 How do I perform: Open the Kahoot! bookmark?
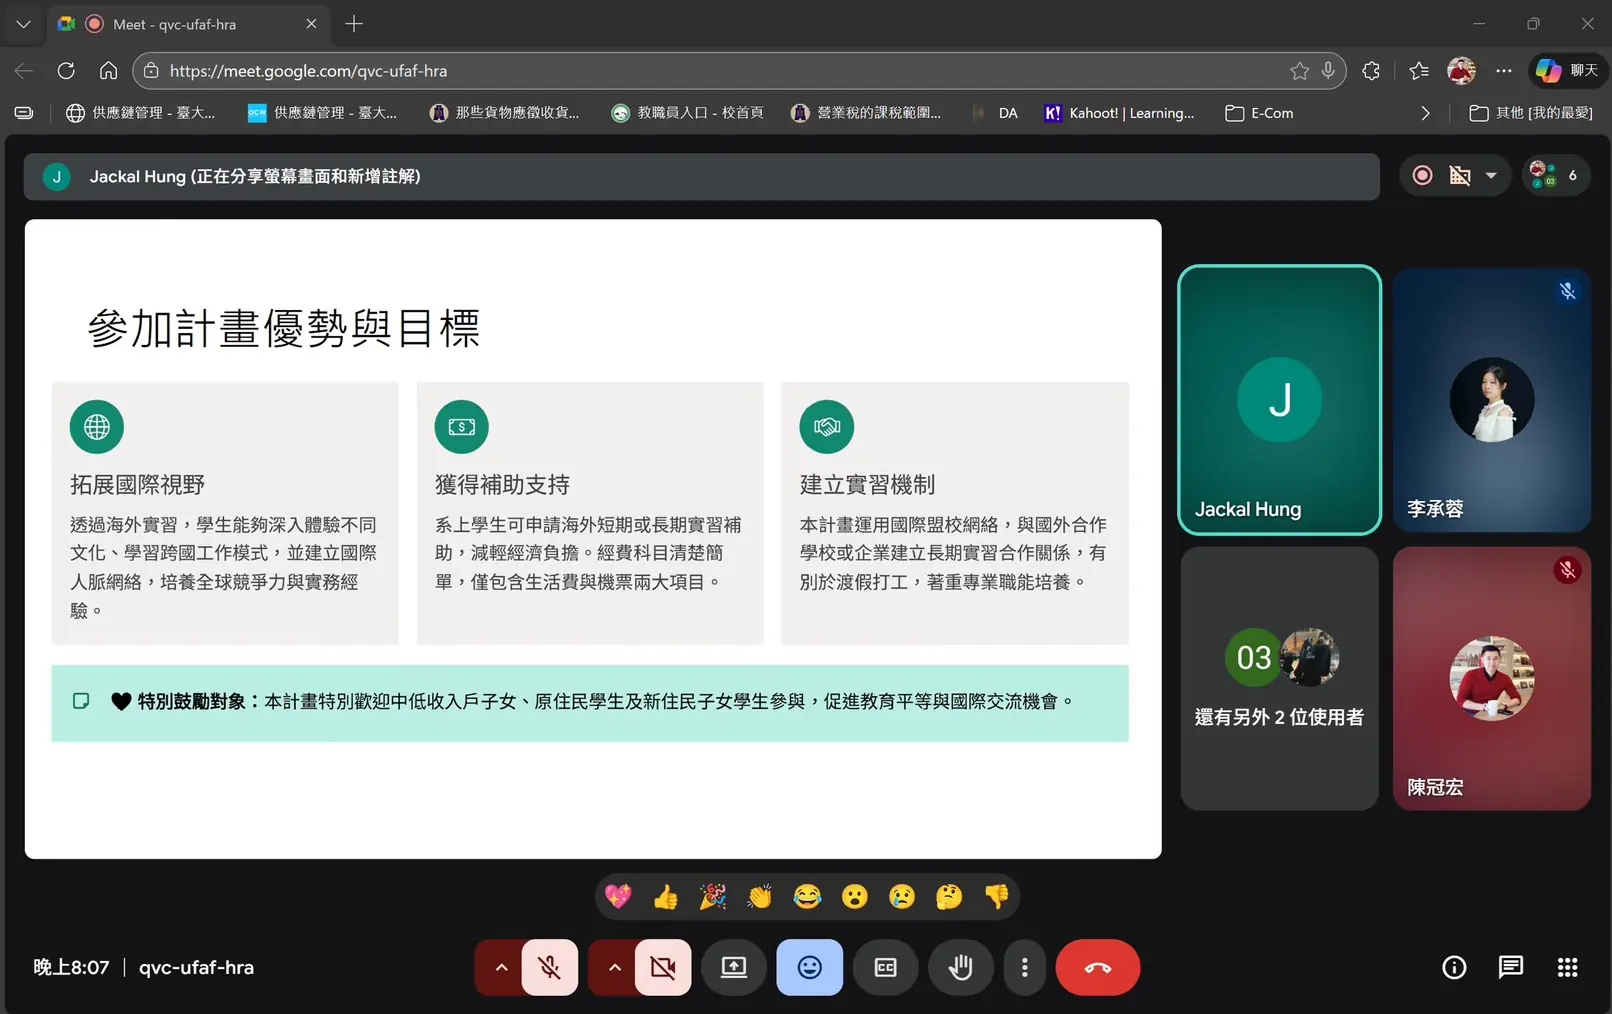pos(1119,113)
